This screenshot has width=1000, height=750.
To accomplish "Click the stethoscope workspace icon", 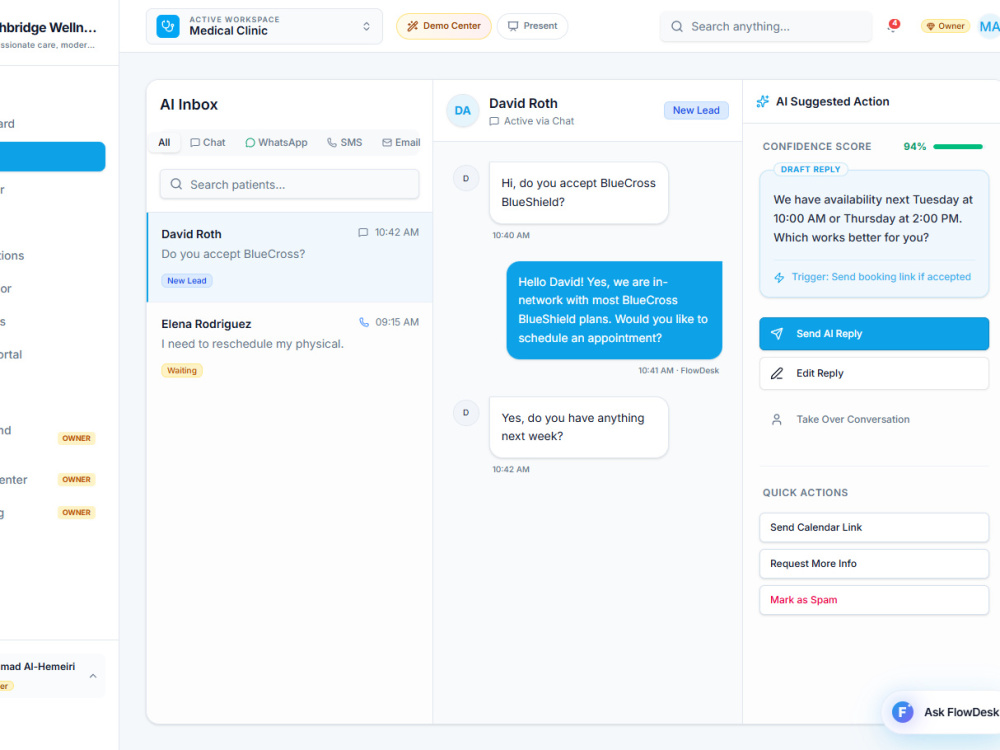I will point(168,26).
